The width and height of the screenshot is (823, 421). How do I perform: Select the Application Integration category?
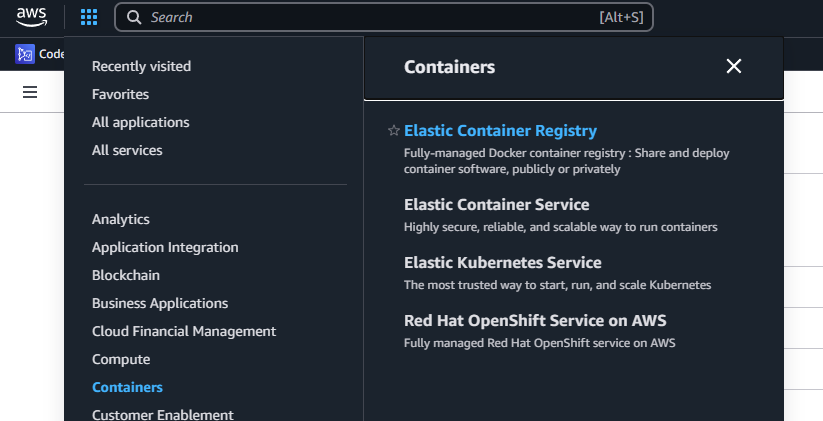pyautogui.click(x=165, y=247)
